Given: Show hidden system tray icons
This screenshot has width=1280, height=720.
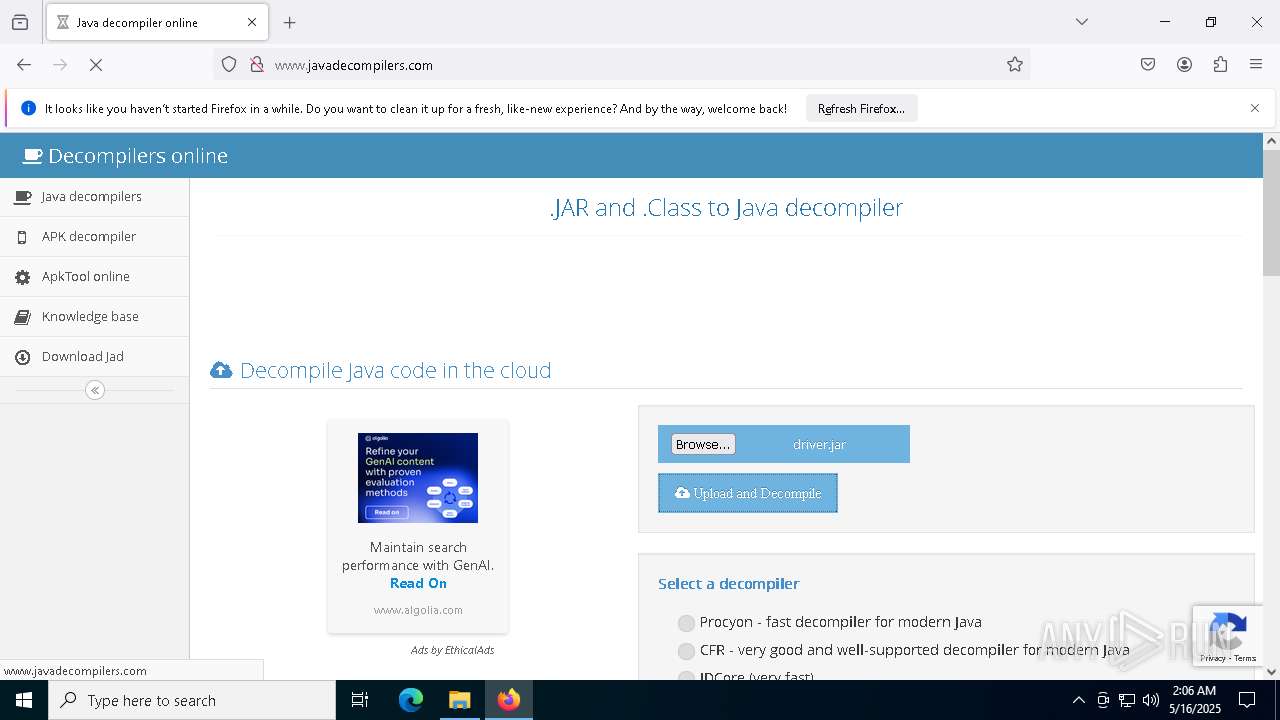Looking at the screenshot, I should (1078, 700).
